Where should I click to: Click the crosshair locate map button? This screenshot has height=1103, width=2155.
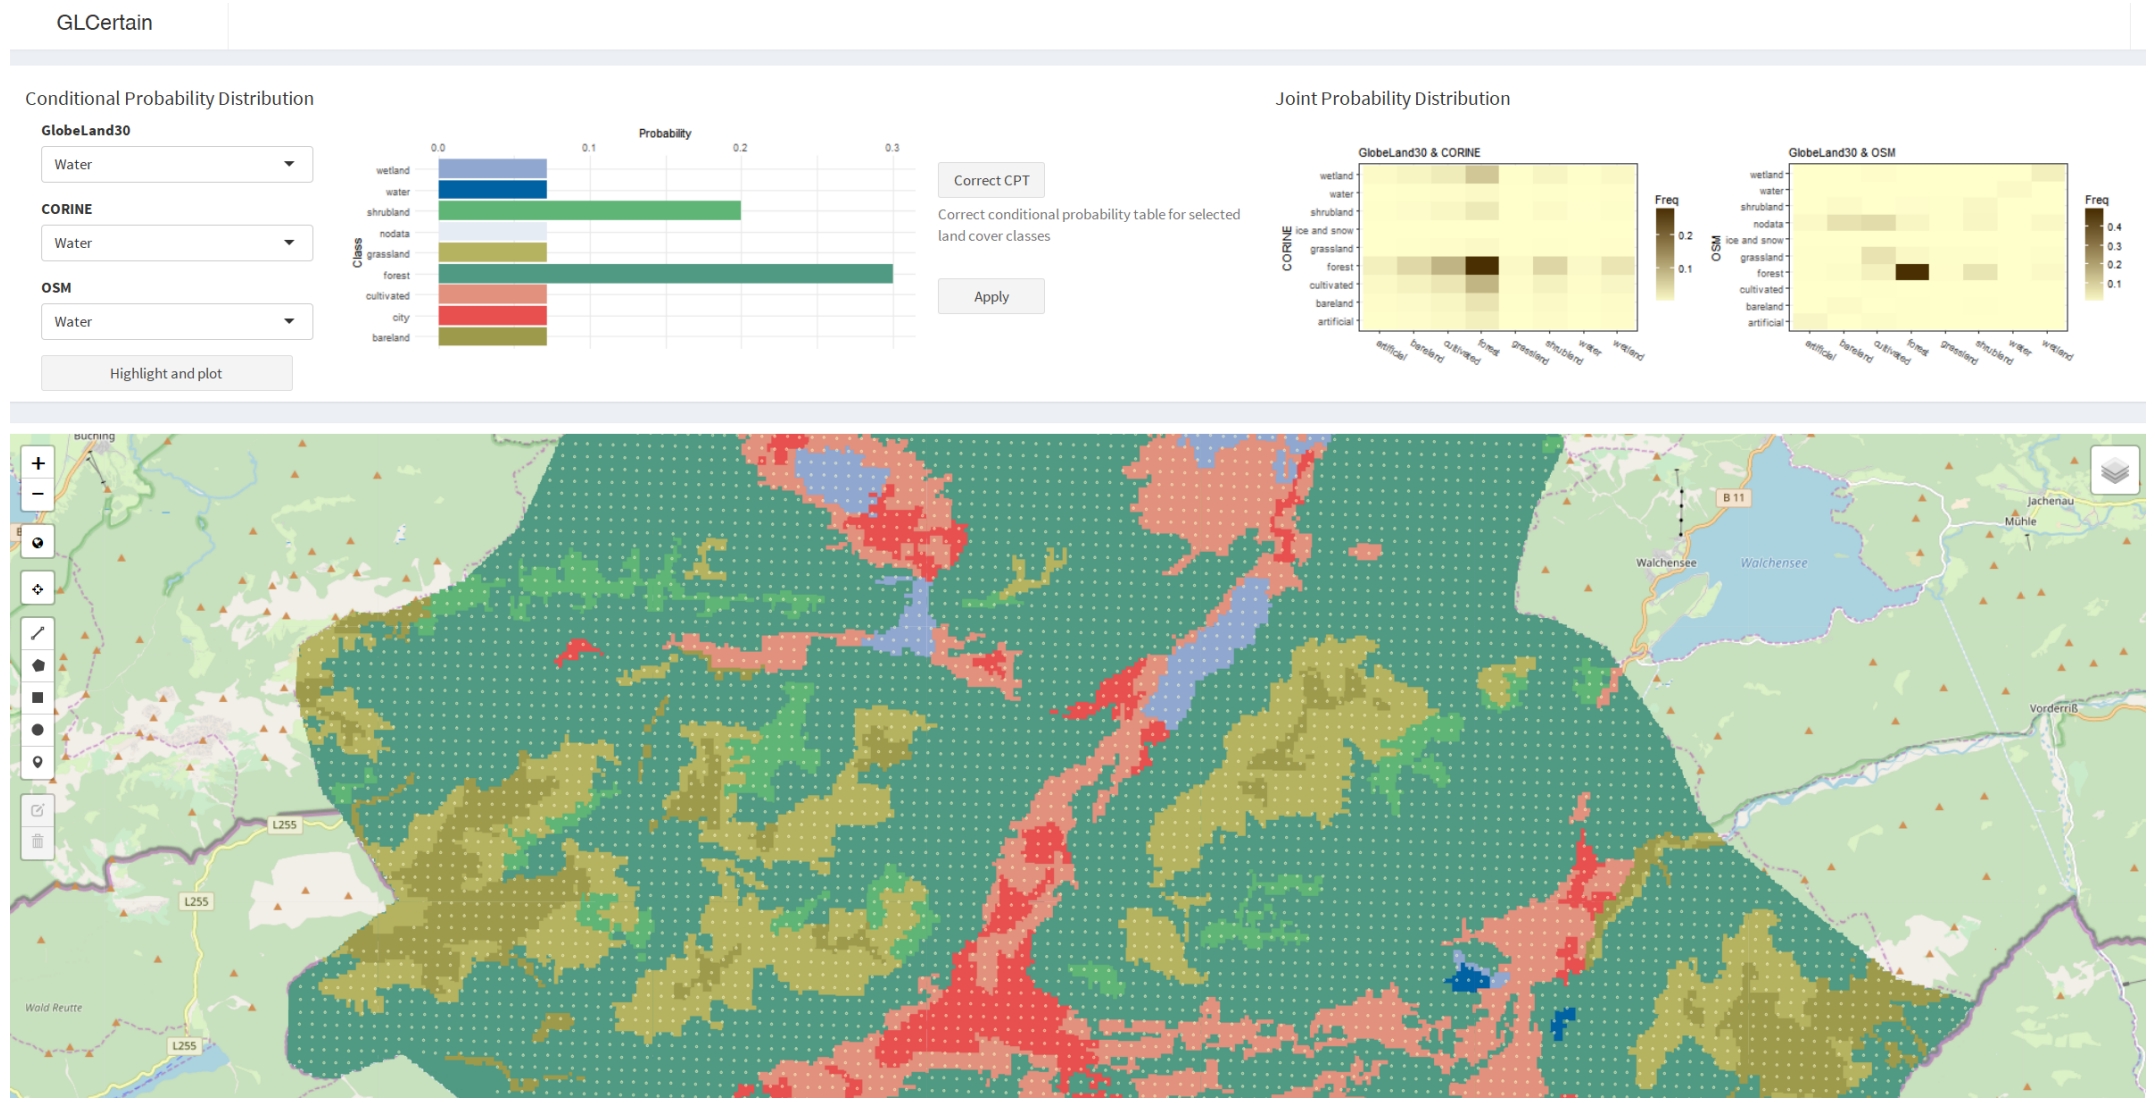(x=38, y=589)
